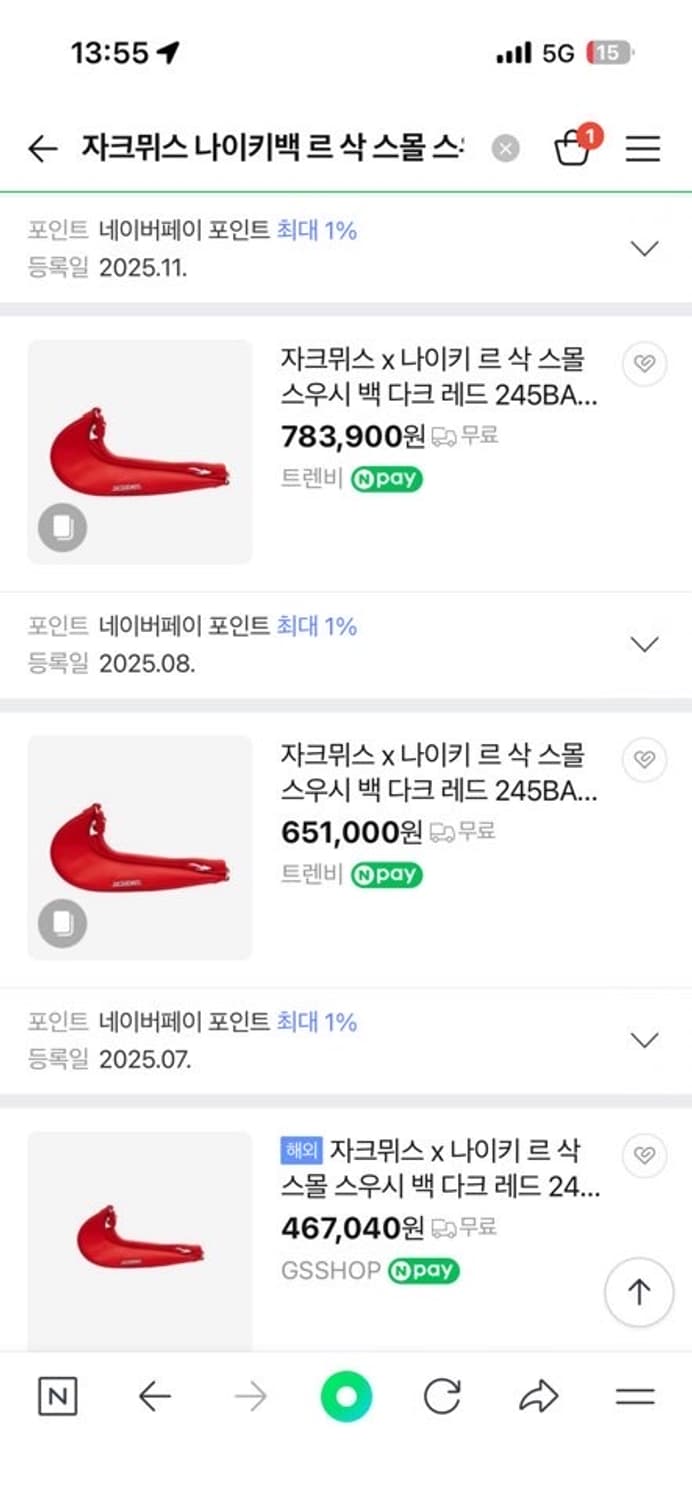
Task: Tap the scroll-to-top arrow button
Action: pos(638,1291)
